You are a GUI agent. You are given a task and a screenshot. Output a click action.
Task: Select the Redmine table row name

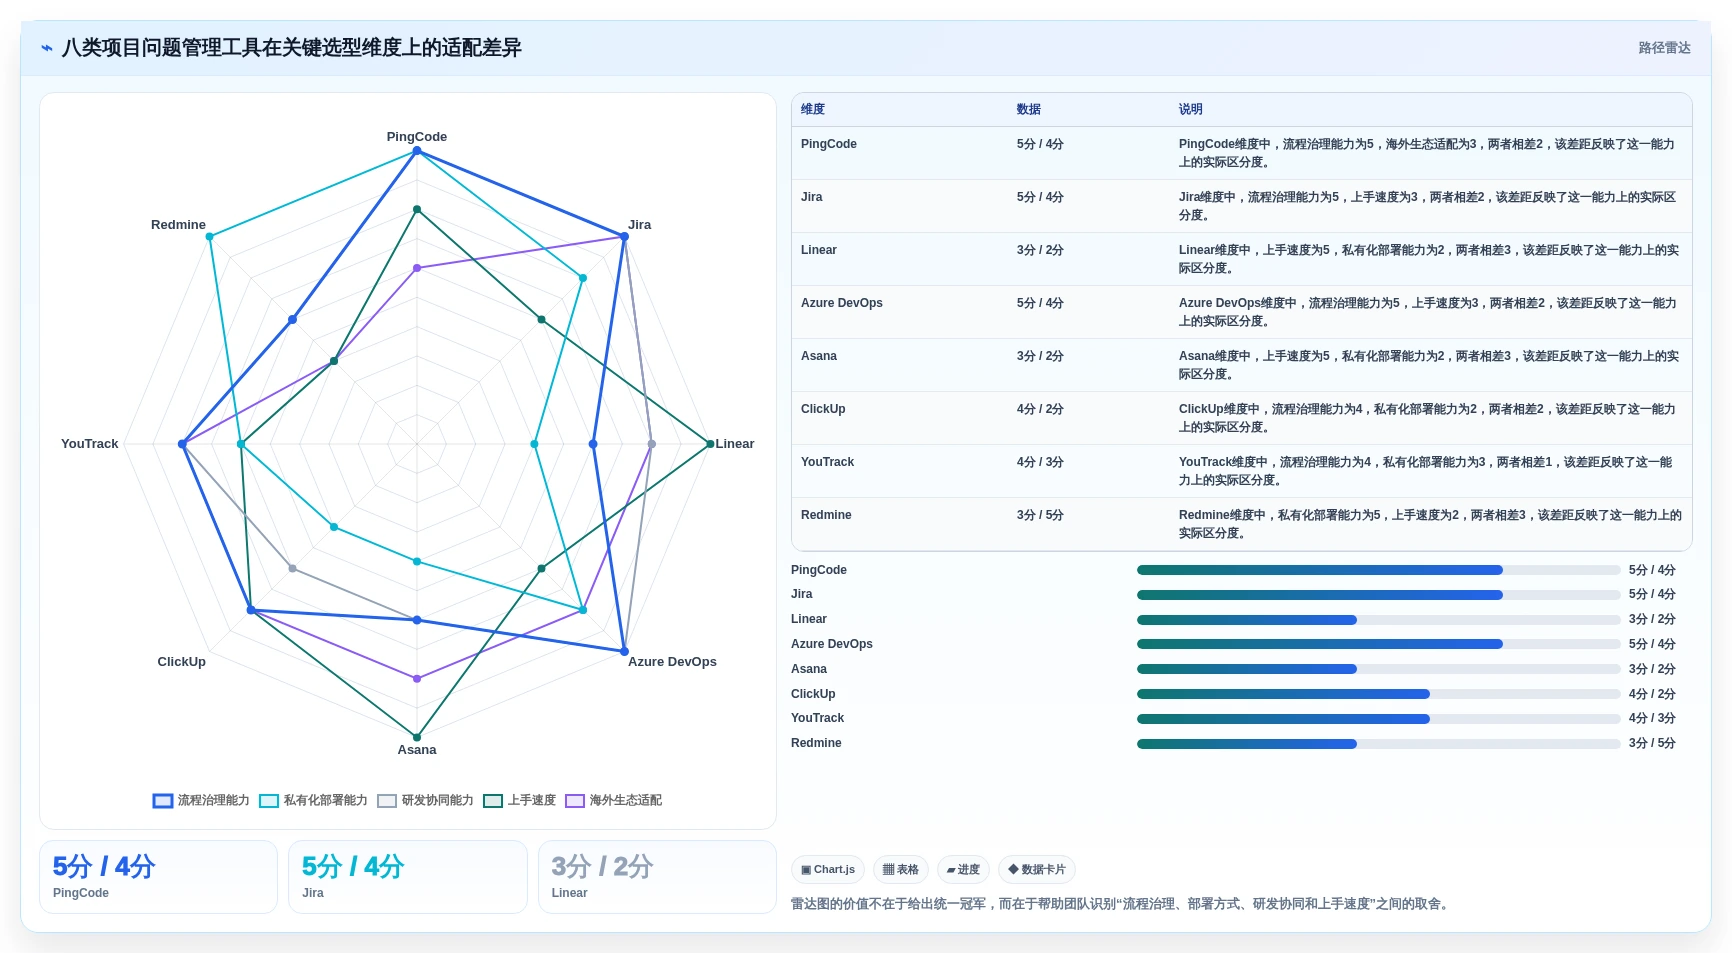826,515
